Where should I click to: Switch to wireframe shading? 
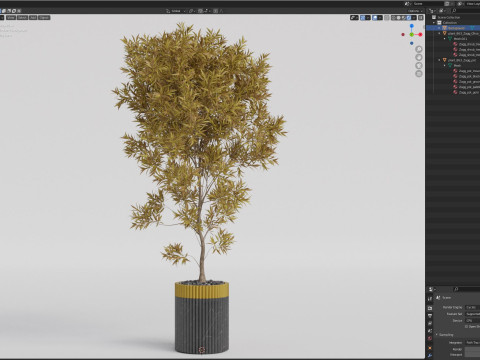point(394,18)
